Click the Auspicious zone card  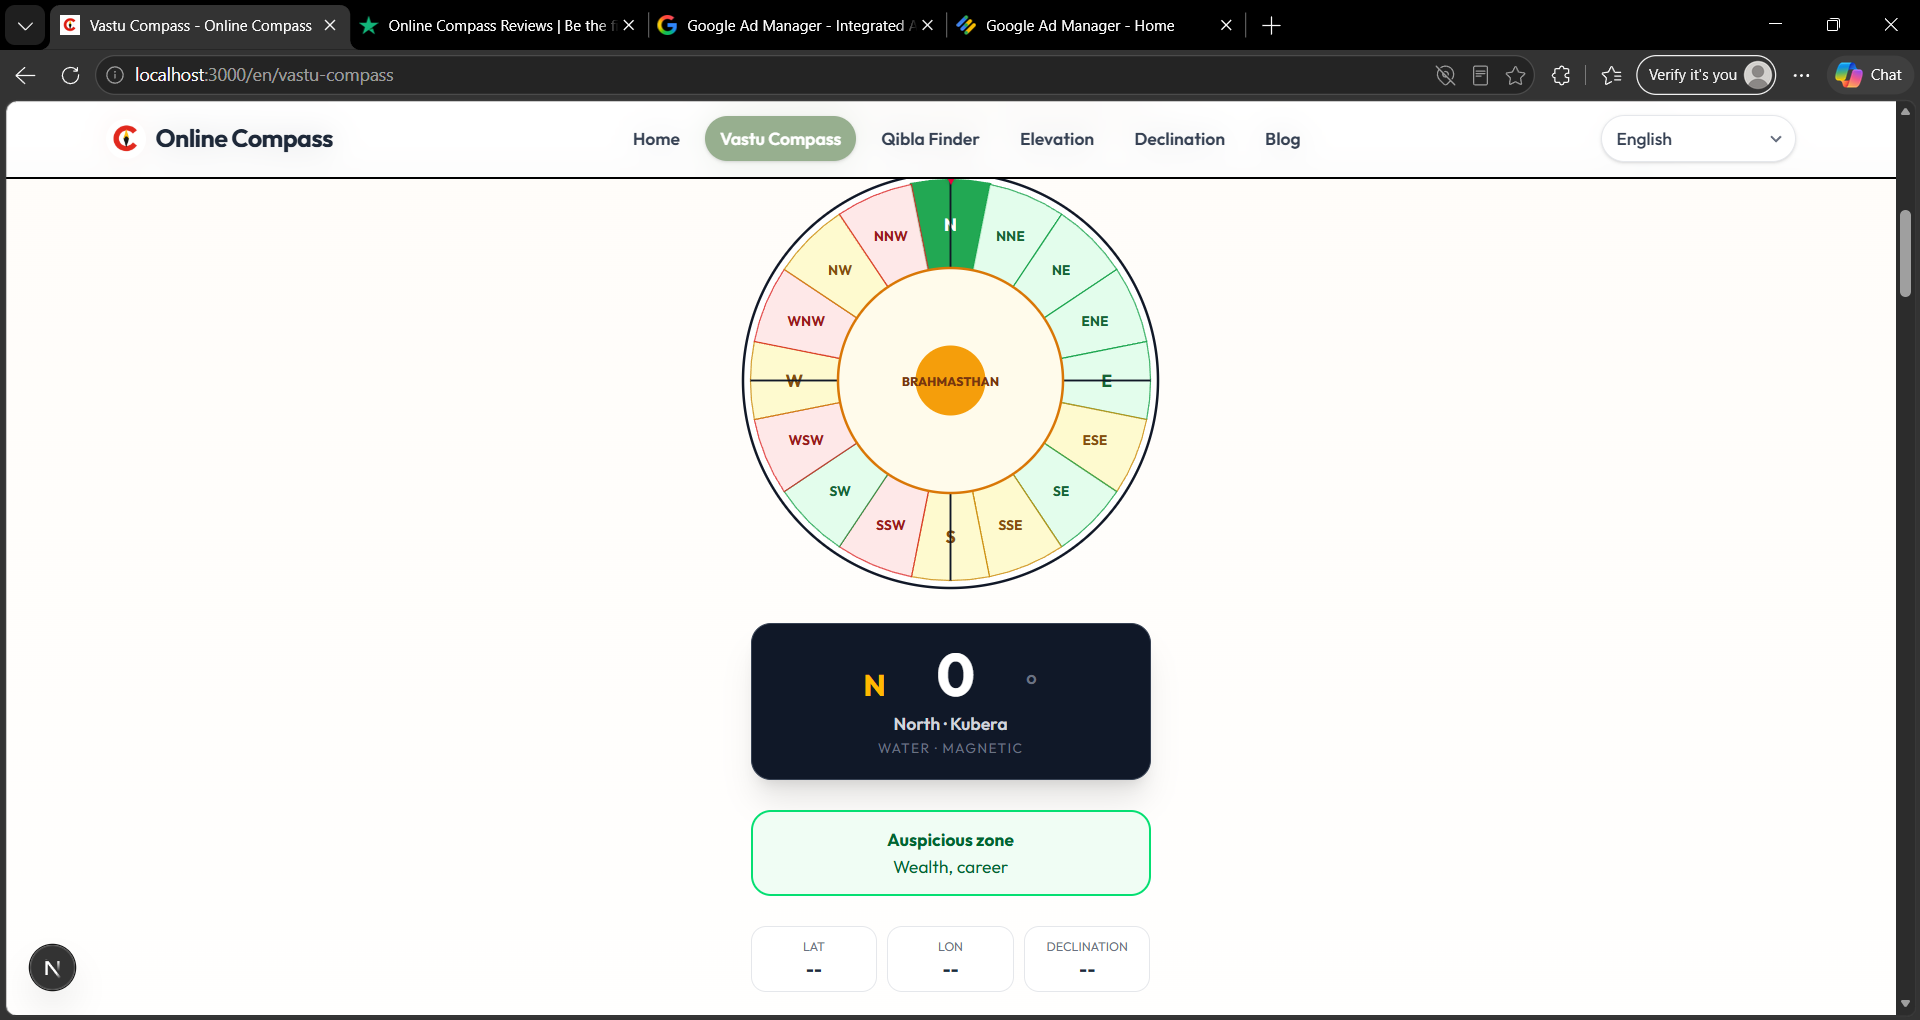pyautogui.click(x=950, y=853)
